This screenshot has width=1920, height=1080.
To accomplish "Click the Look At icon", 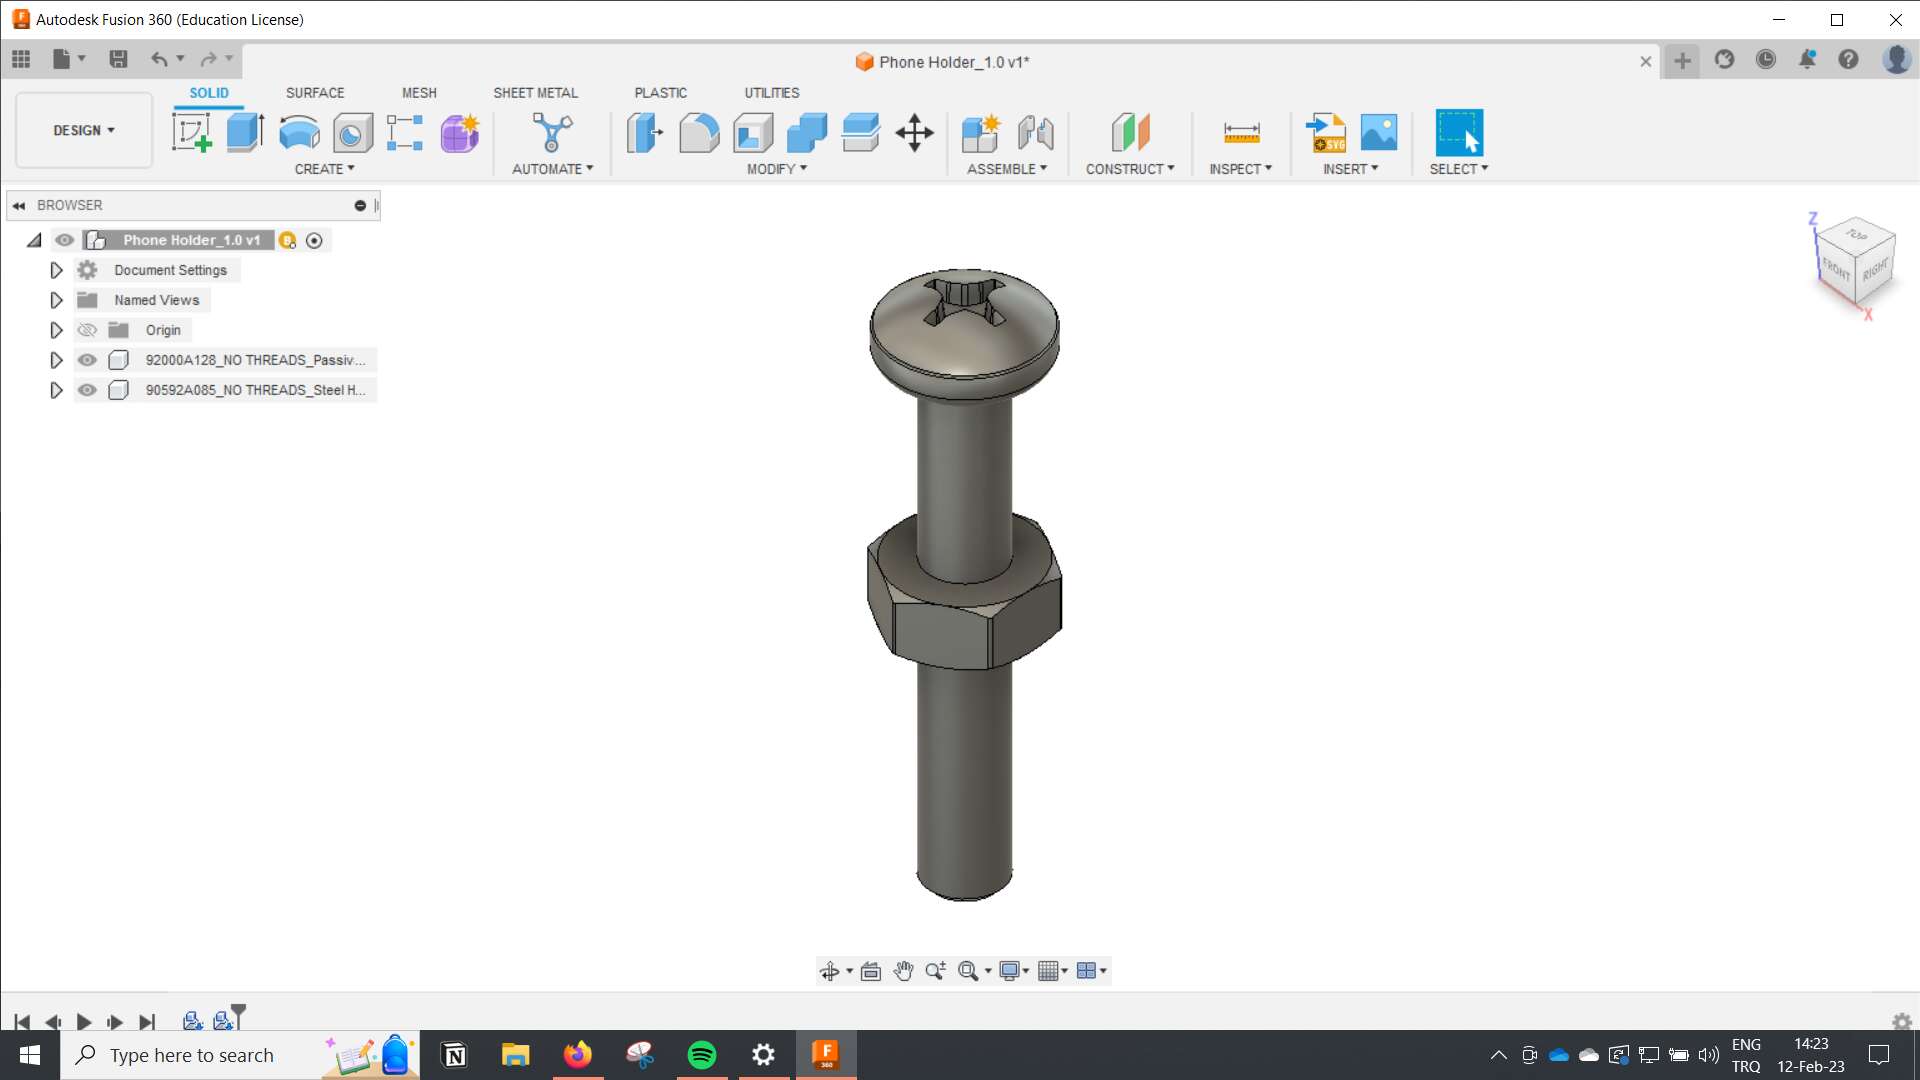I will [871, 971].
